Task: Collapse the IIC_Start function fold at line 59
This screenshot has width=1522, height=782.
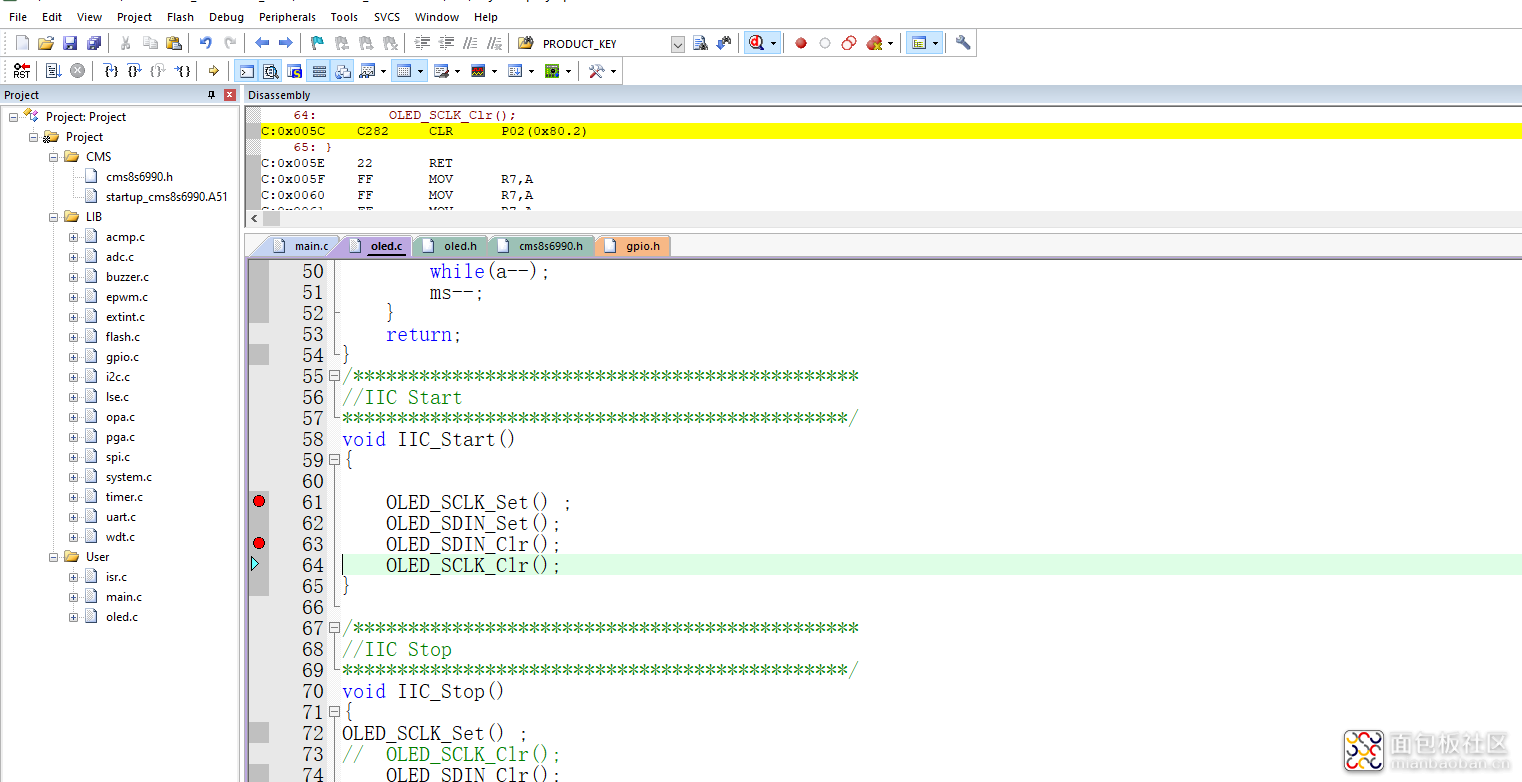Action: pyautogui.click(x=333, y=460)
